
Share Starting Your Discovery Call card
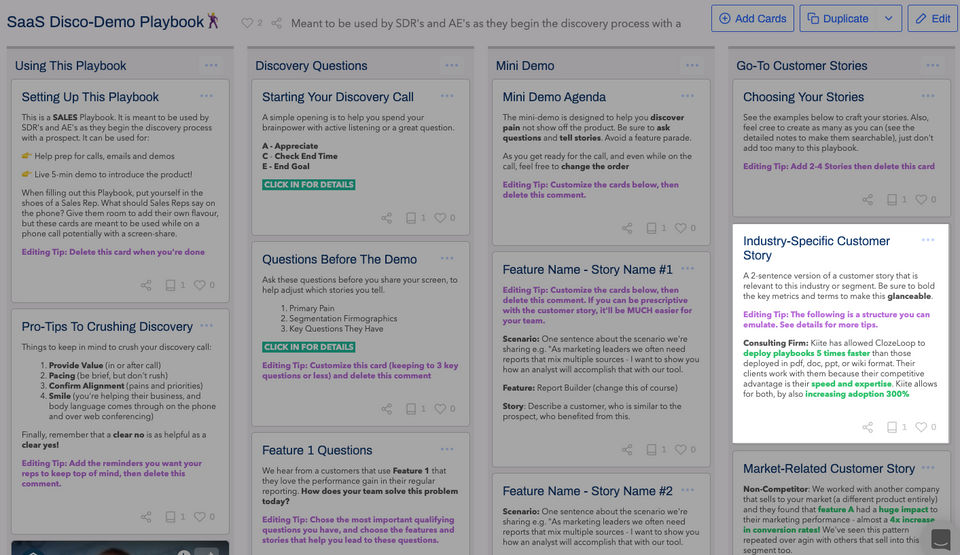point(386,217)
